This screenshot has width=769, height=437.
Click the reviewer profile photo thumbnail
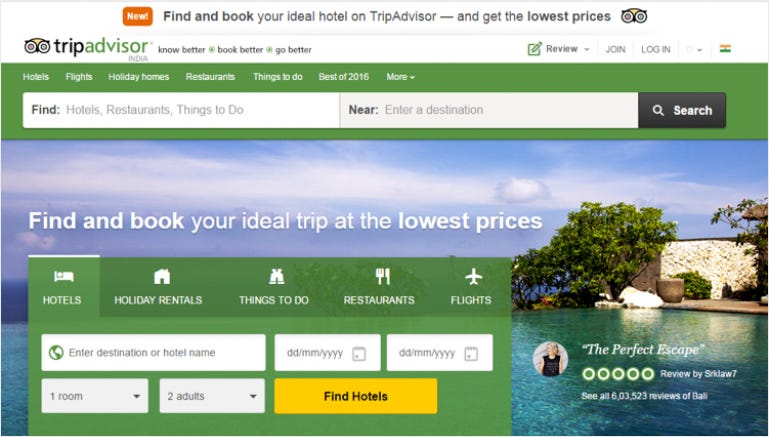click(550, 359)
